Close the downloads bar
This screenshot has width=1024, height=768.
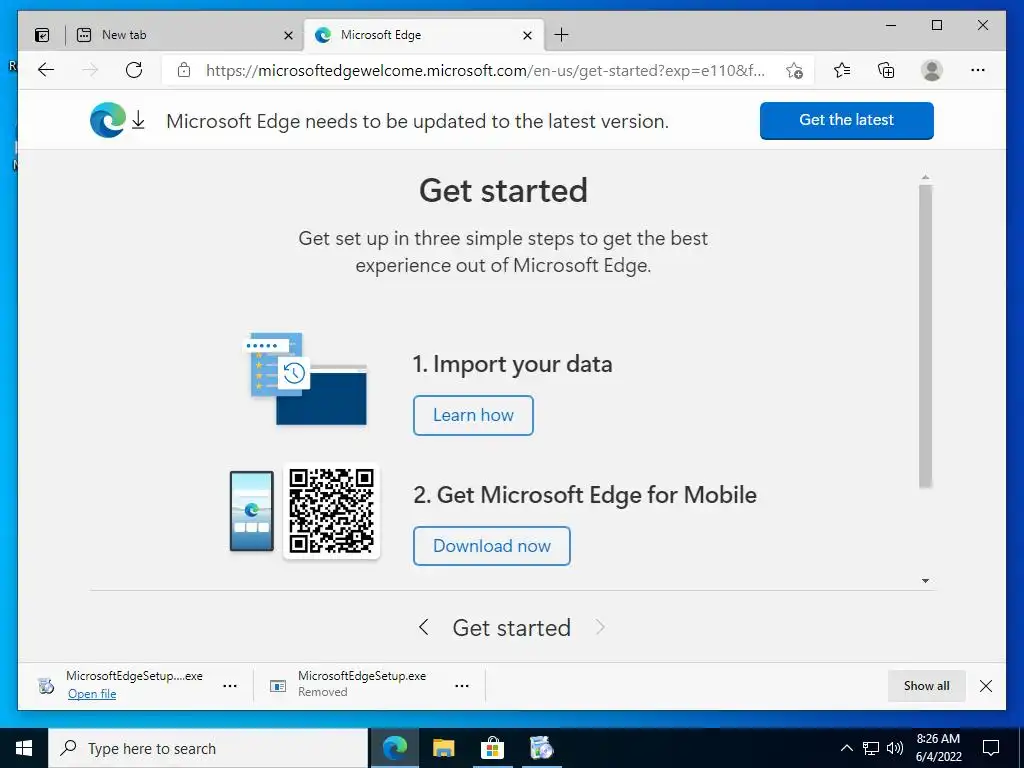tap(986, 686)
